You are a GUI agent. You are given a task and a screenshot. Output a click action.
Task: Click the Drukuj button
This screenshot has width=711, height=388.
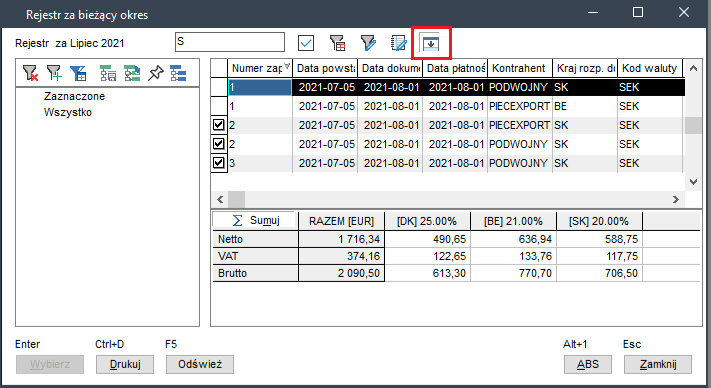coord(125,364)
